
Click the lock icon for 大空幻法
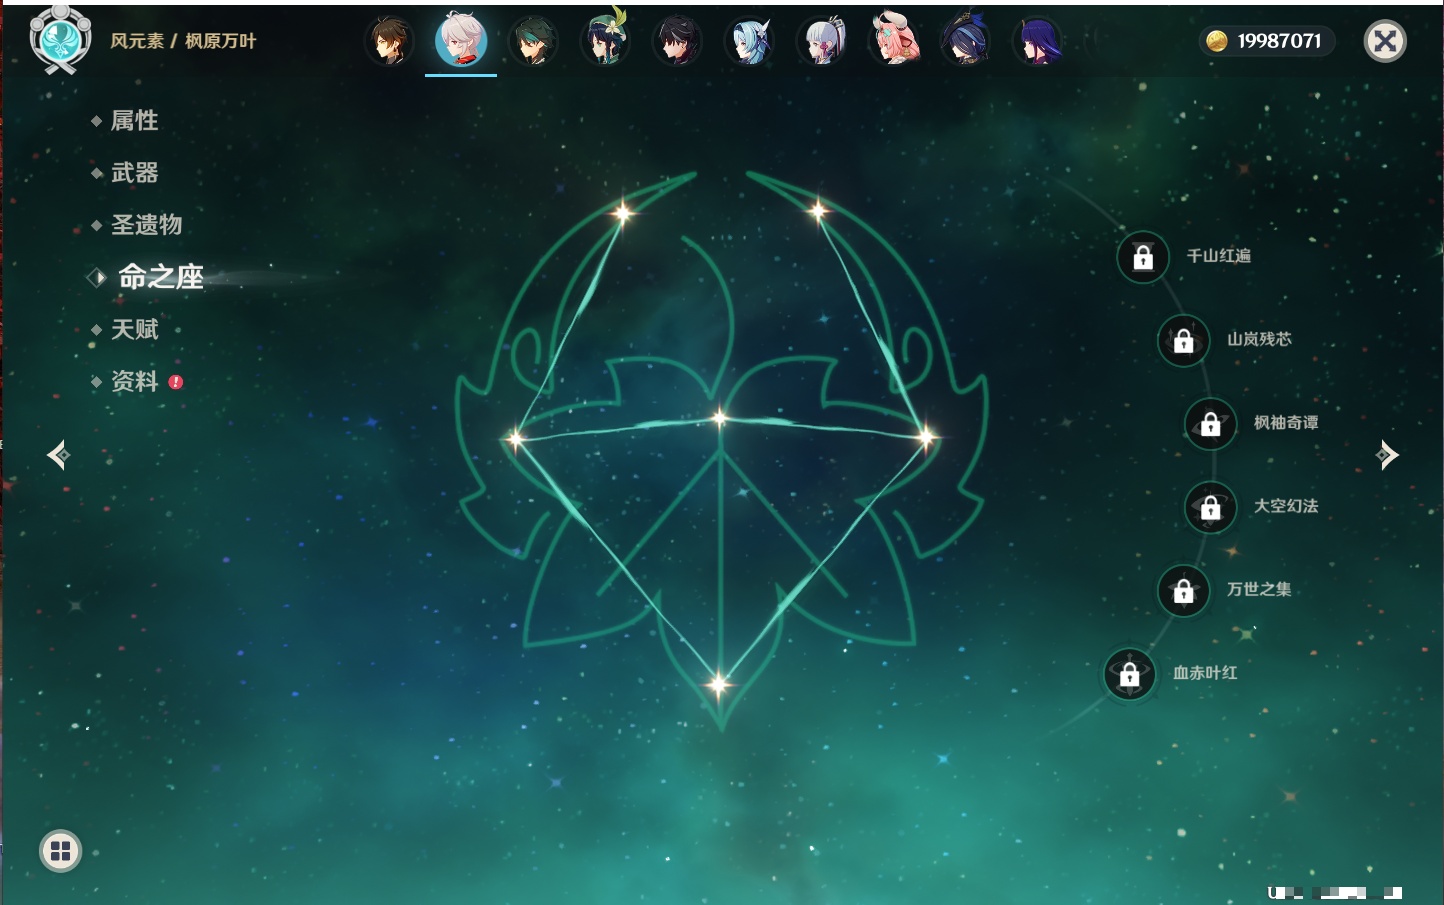[x=1211, y=508]
